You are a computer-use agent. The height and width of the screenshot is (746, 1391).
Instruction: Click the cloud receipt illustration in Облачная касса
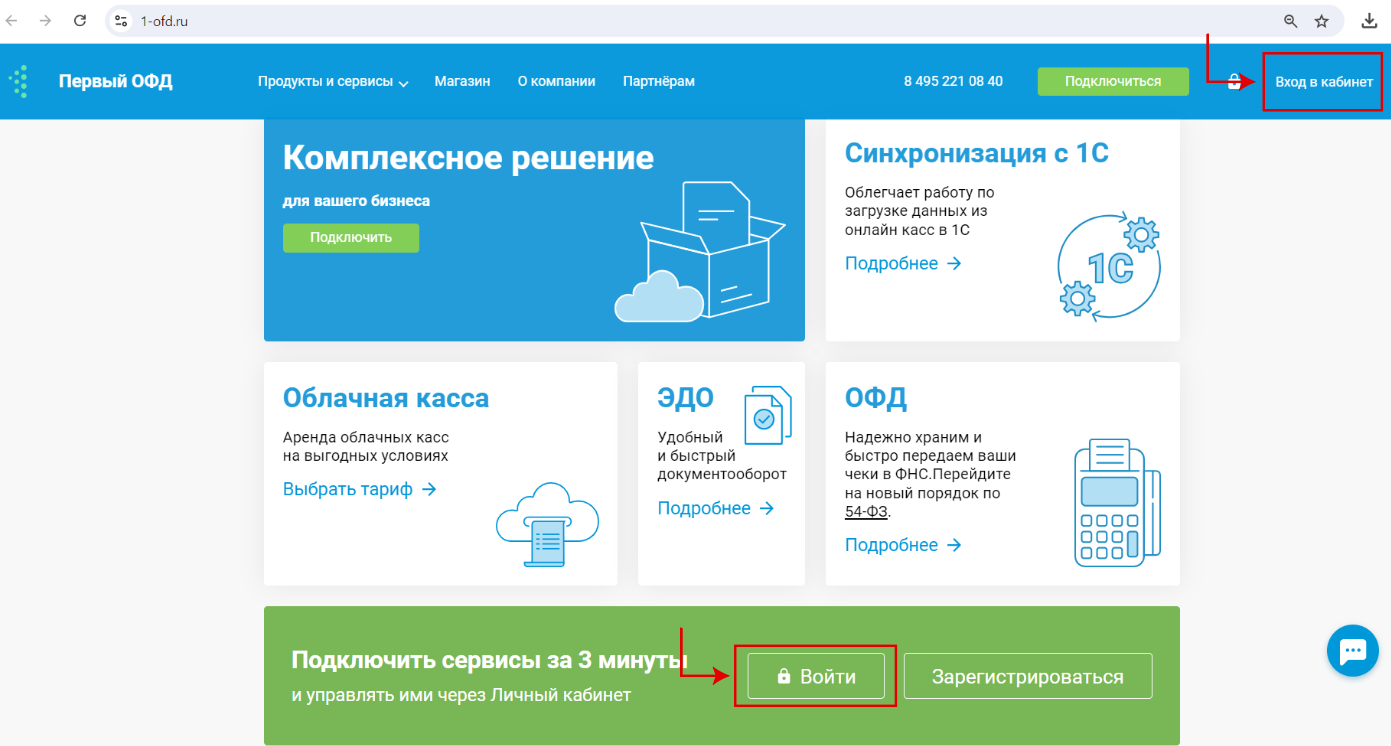click(x=547, y=526)
